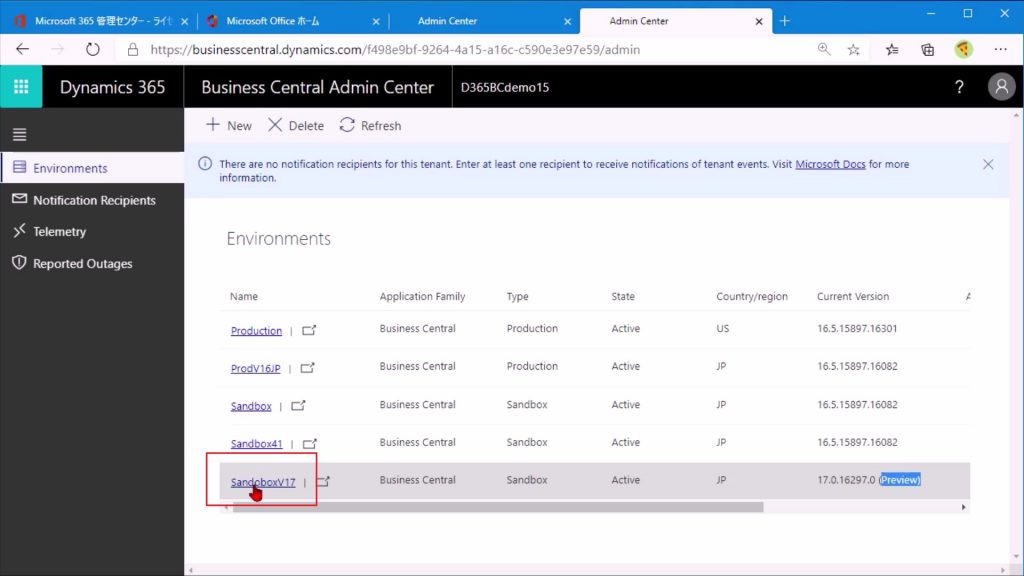
Task: Toggle the sidebar hamburger menu
Action: [20, 135]
